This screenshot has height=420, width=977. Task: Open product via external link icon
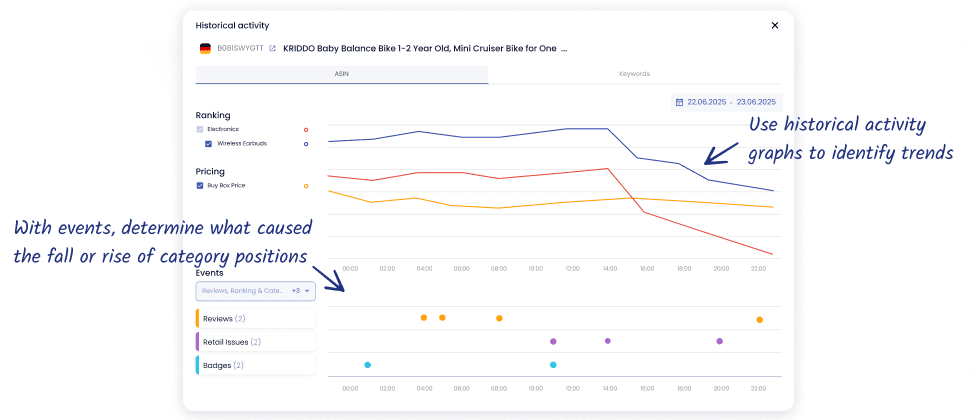[272, 48]
